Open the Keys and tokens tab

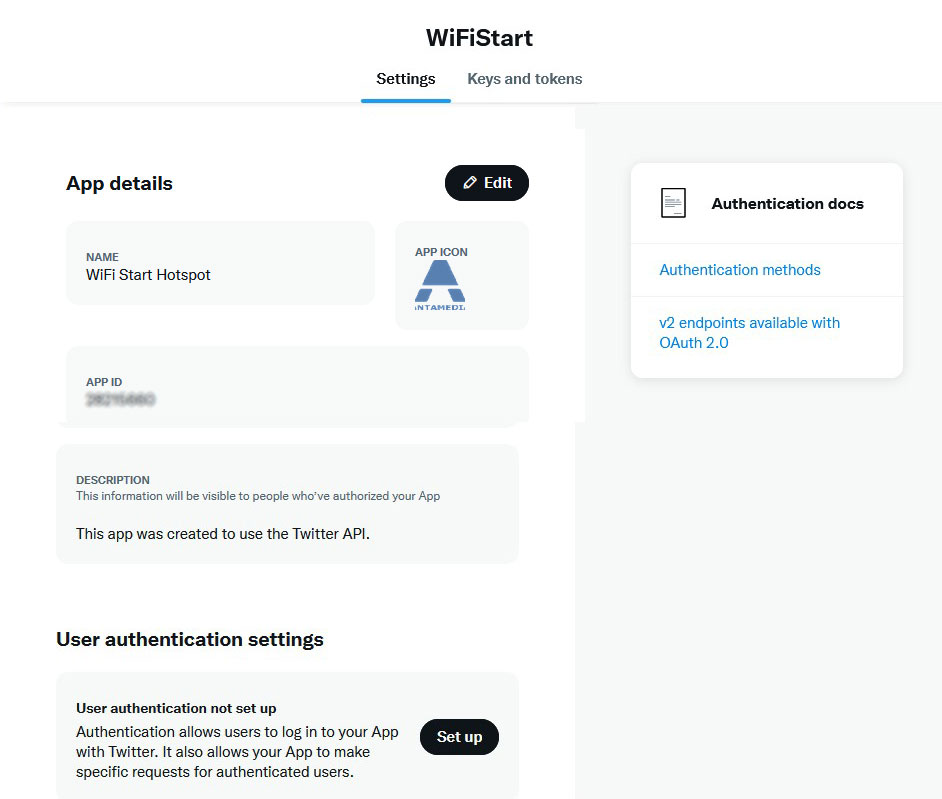click(x=524, y=79)
